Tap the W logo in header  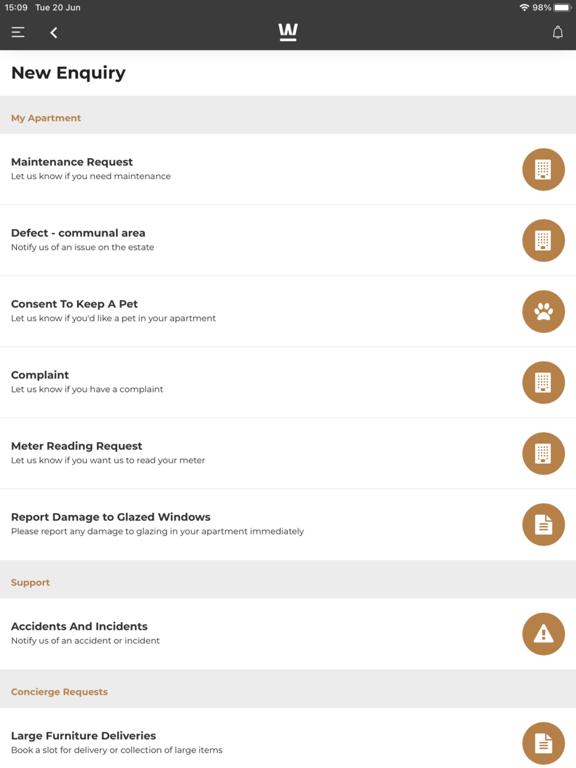(288, 32)
